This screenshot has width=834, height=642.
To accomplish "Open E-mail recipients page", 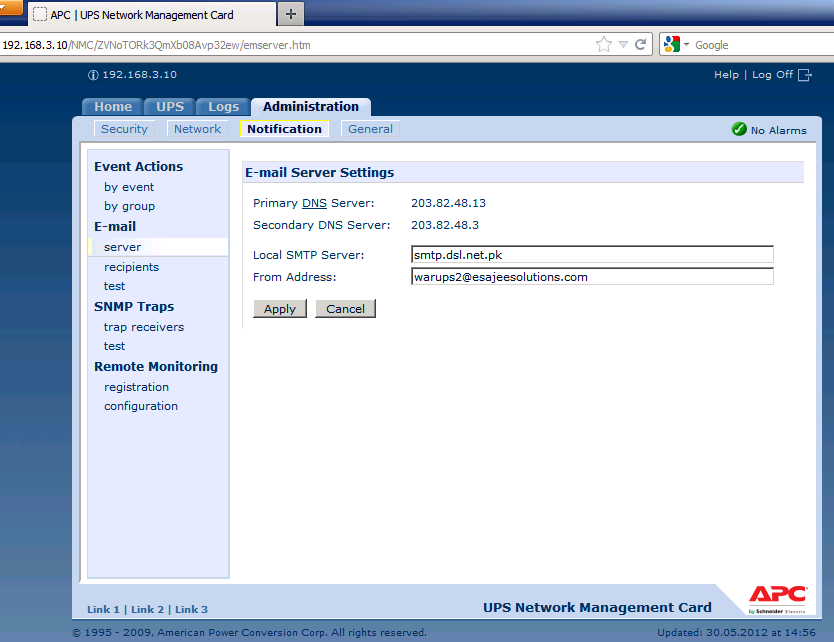I will (x=131, y=267).
